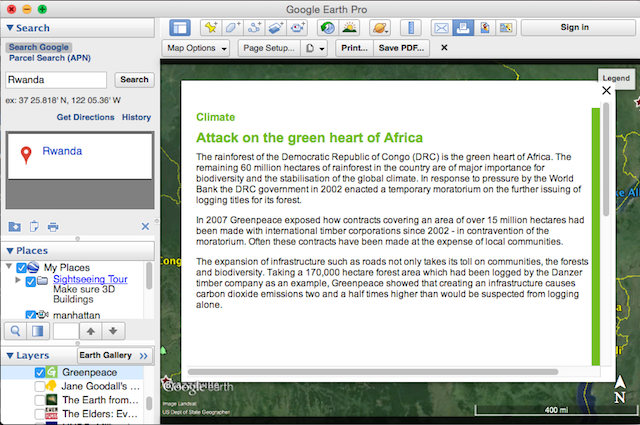Enable Jane Goodall's layer checkbox
Screen dimensions: 640x425
pos(40,386)
